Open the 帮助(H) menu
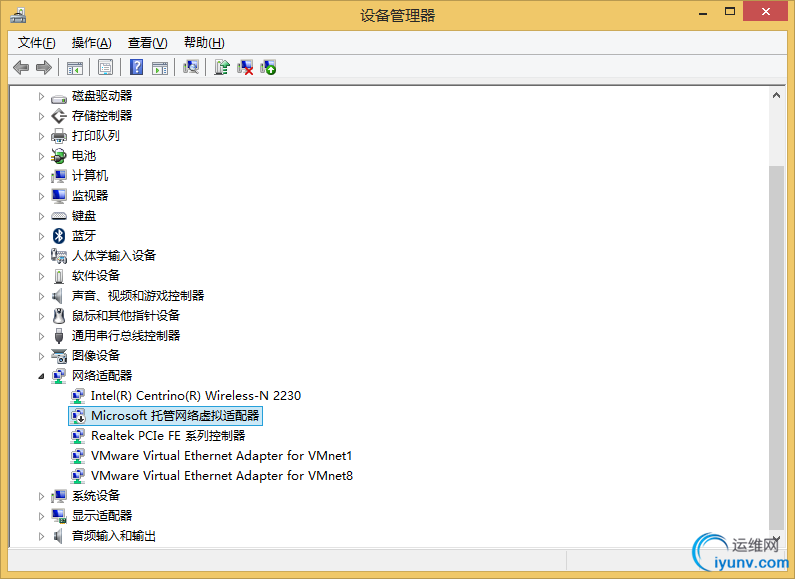Image resolution: width=795 pixels, height=579 pixels. click(x=204, y=43)
